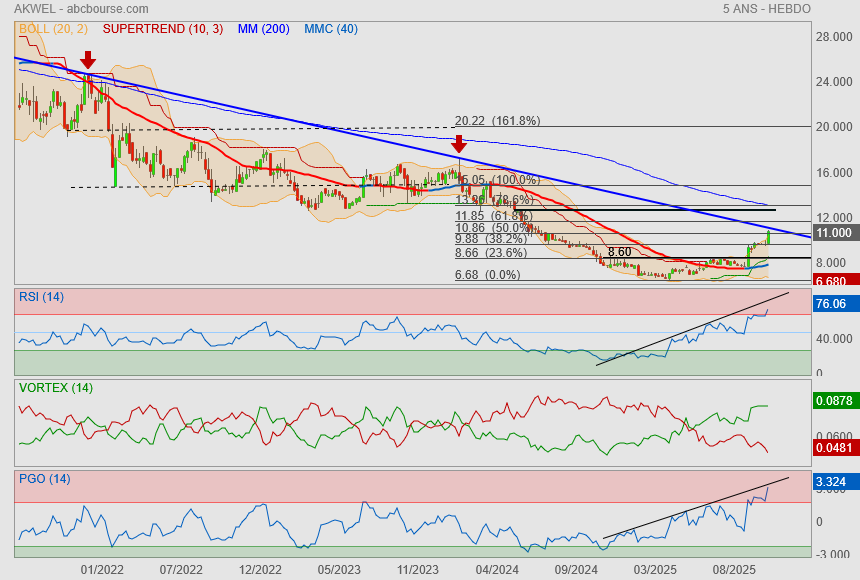Click the 8.60 support level label
Viewport: 860px width, 580px height.
point(619,252)
